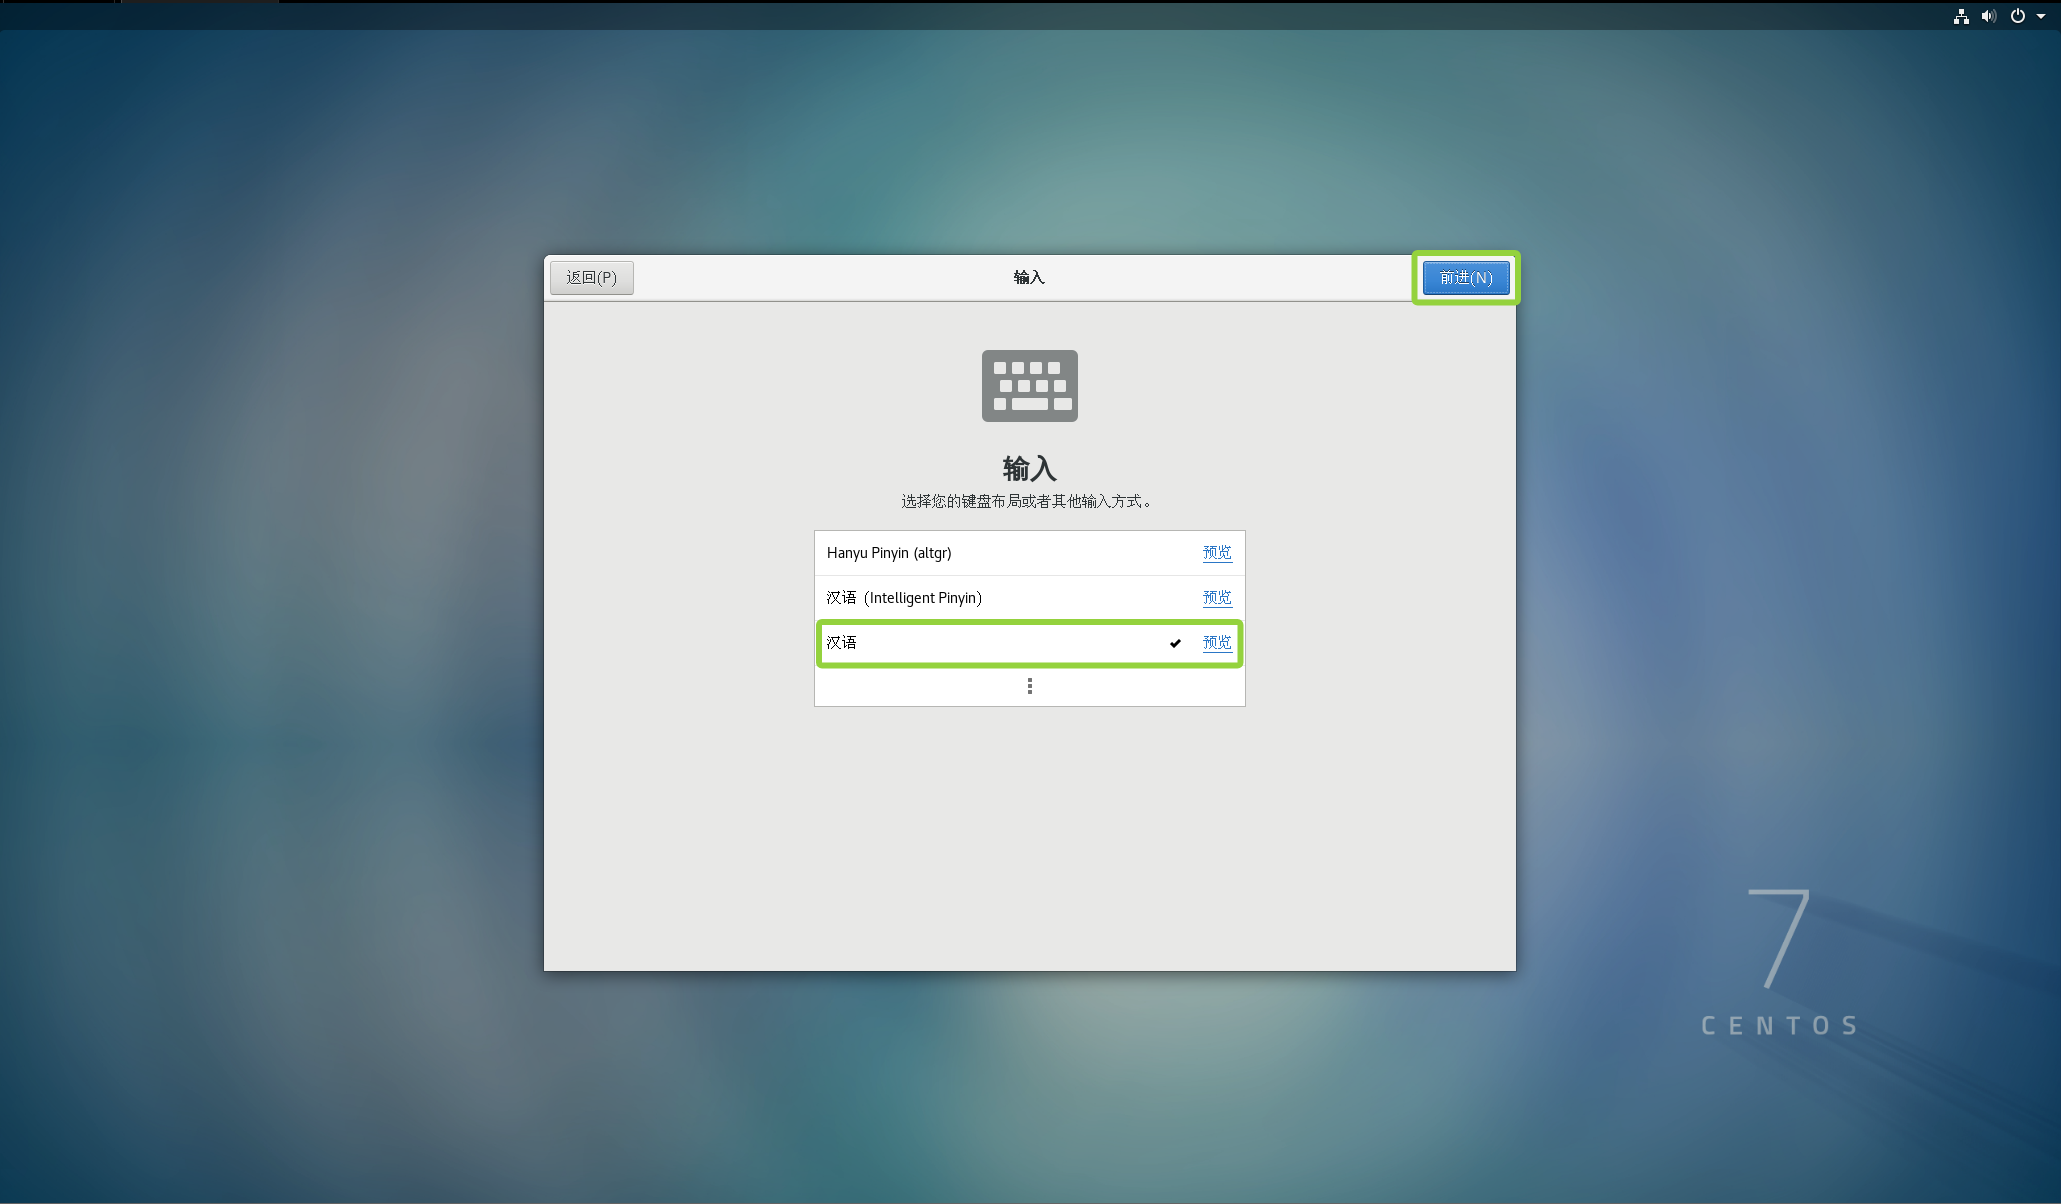Viewport: 2061px width, 1204px height.
Task: Select 汉语 (Intelligent Pinyin) input method
Action: click(x=904, y=598)
